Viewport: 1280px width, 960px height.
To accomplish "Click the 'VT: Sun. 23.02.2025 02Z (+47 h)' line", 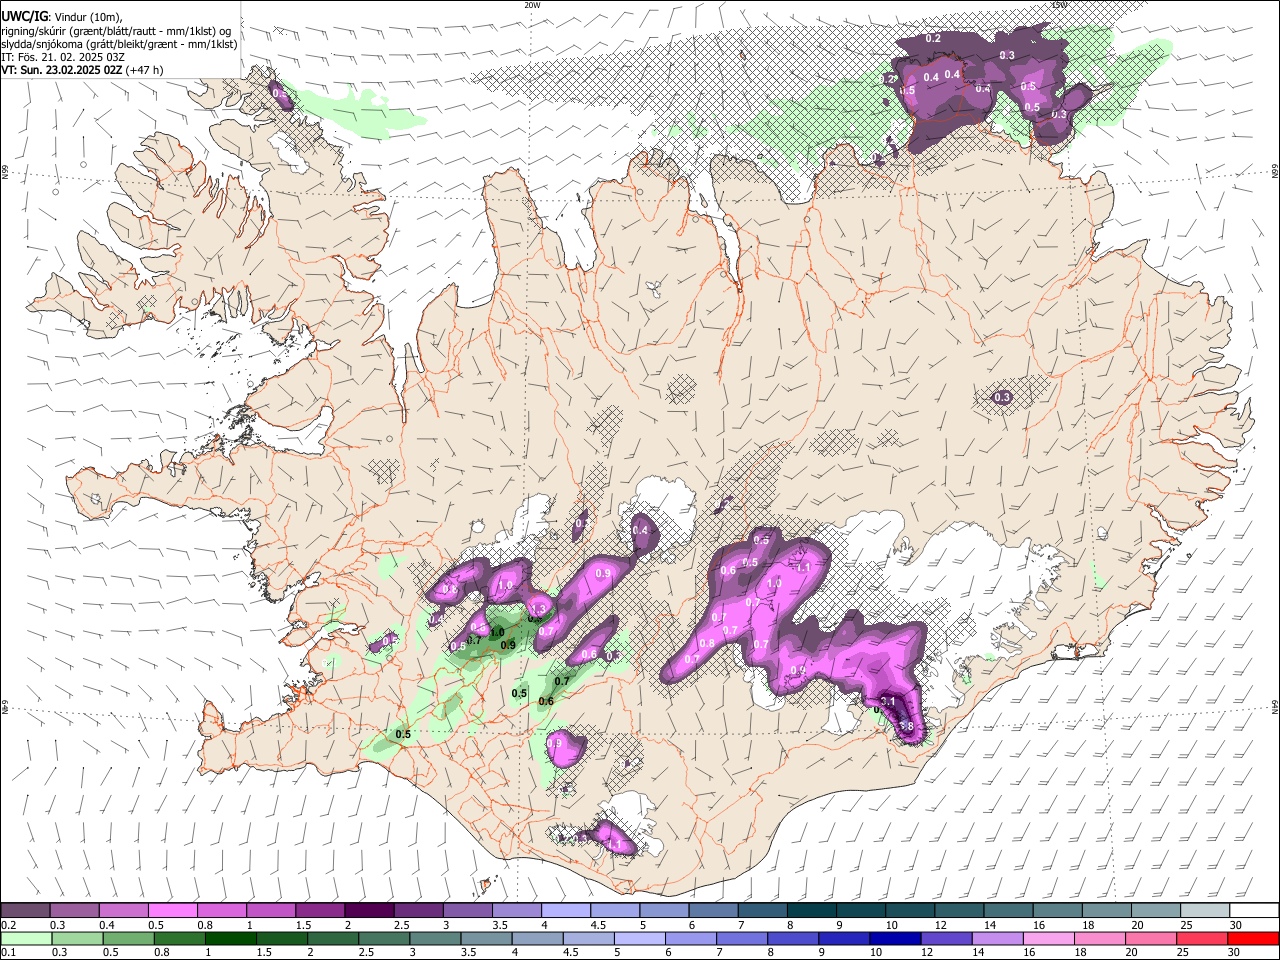I will (x=82, y=70).
